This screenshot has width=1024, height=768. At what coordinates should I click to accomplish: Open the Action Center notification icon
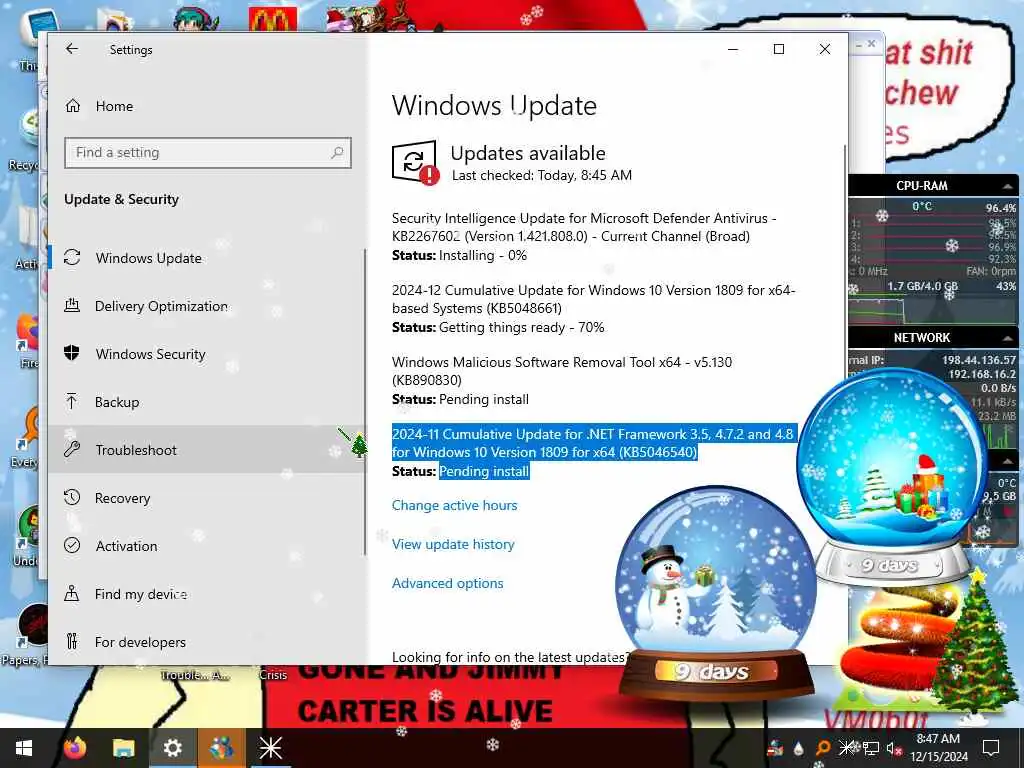(991, 748)
